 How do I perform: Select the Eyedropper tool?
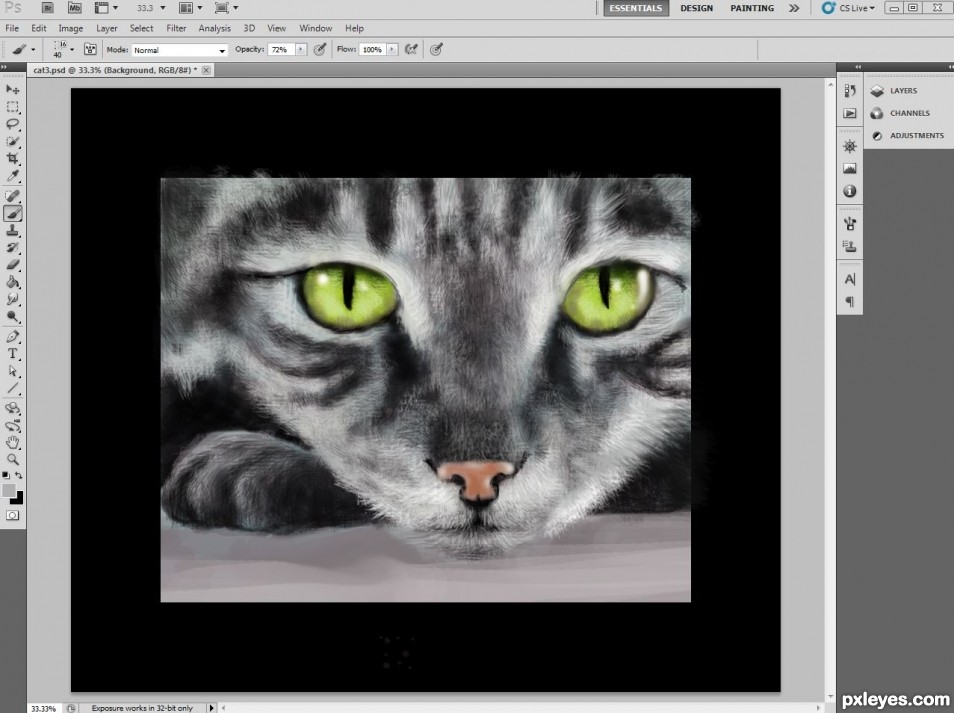click(13, 176)
